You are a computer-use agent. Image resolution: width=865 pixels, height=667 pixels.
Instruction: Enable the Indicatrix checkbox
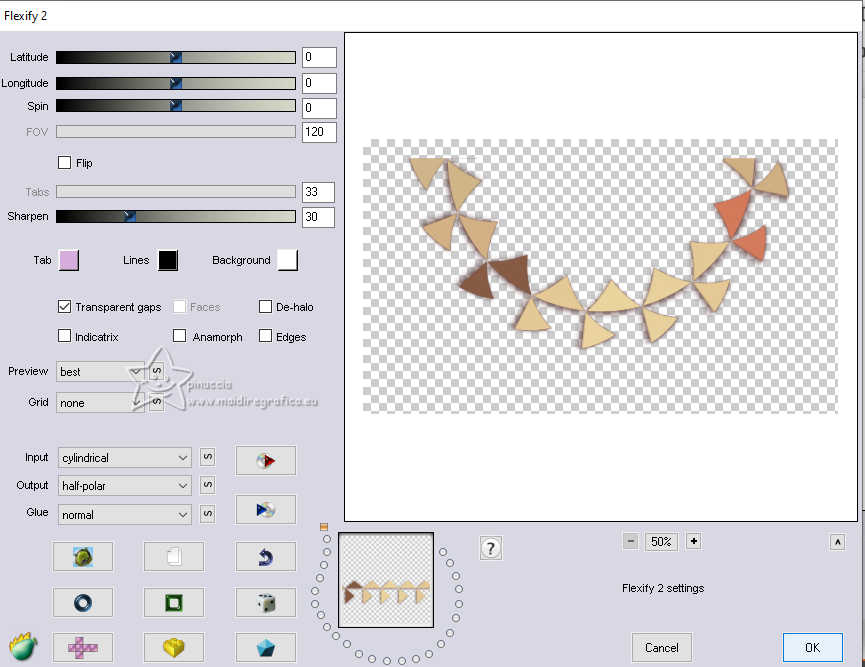click(x=65, y=336)
